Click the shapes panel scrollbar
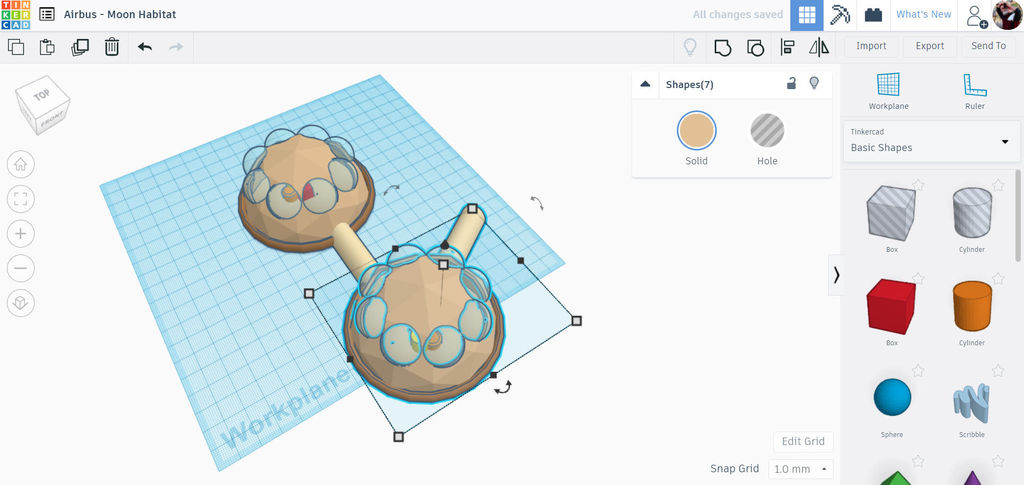 pyautogui.click(x=1017, y=215)
